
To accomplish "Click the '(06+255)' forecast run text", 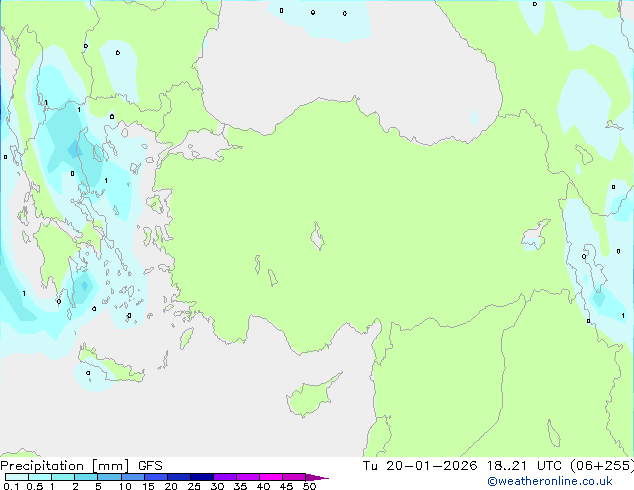I will tap(602, 466).
